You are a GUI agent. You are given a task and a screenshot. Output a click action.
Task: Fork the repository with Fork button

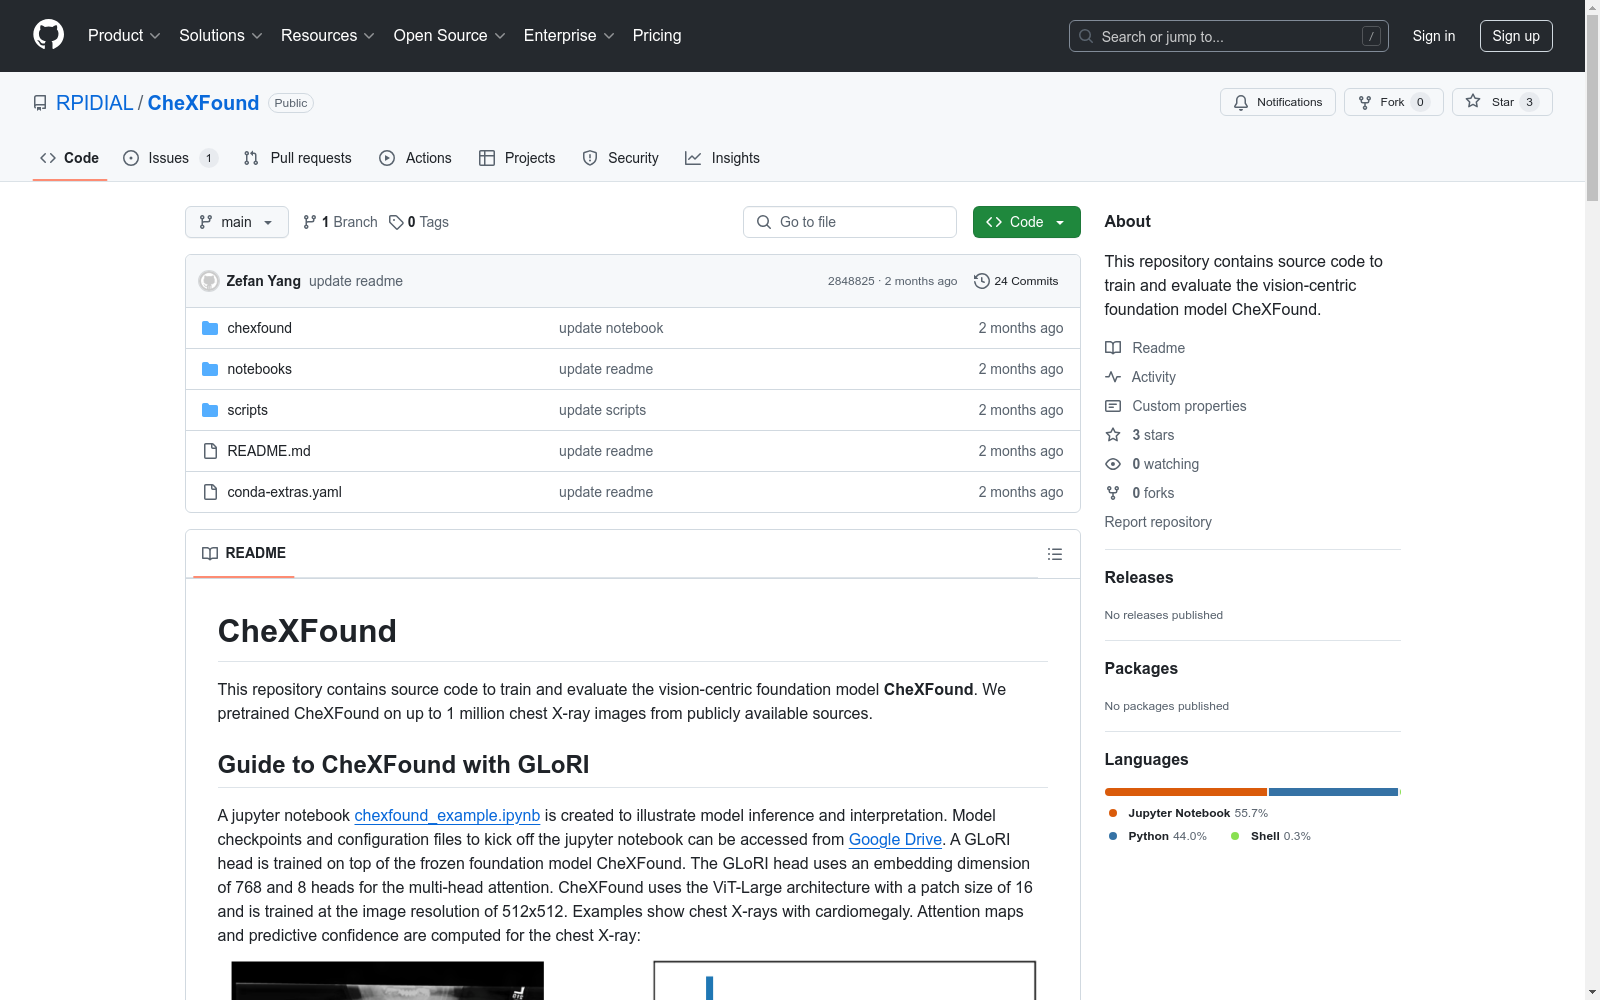[1393, 102]
